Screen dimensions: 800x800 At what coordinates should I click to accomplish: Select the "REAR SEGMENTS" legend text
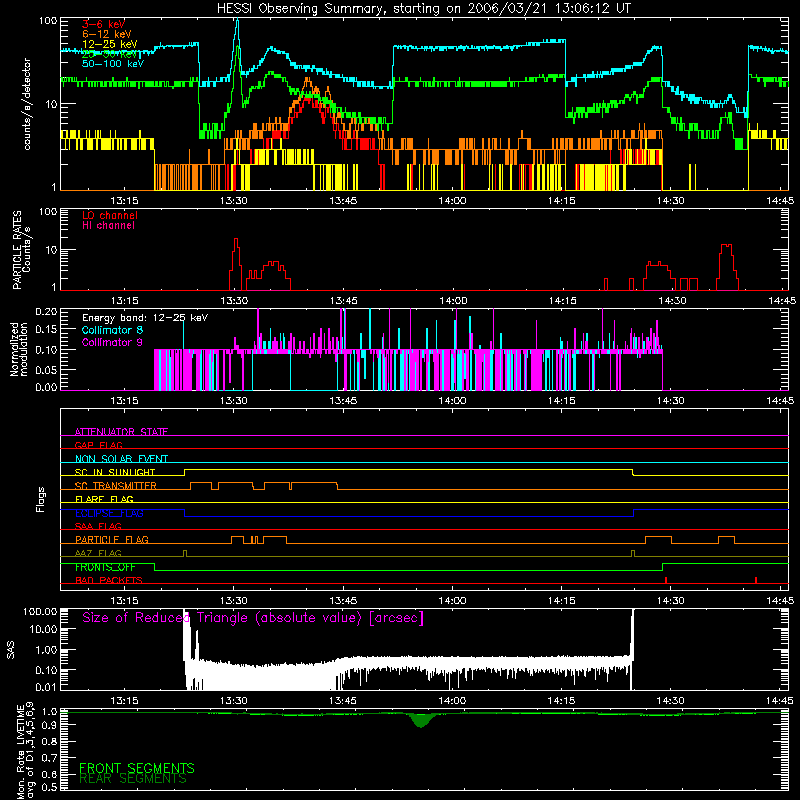[133, 779]
